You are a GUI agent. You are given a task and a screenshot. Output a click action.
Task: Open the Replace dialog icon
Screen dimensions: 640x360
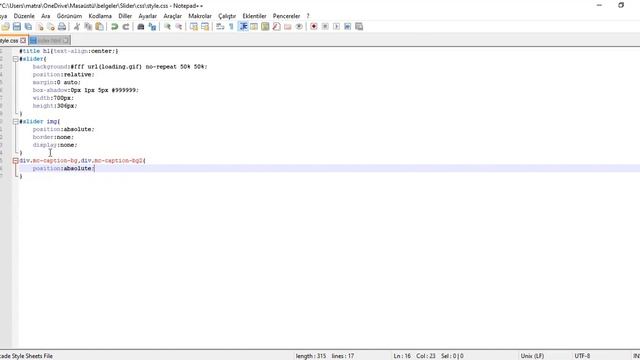pos(152,27)
